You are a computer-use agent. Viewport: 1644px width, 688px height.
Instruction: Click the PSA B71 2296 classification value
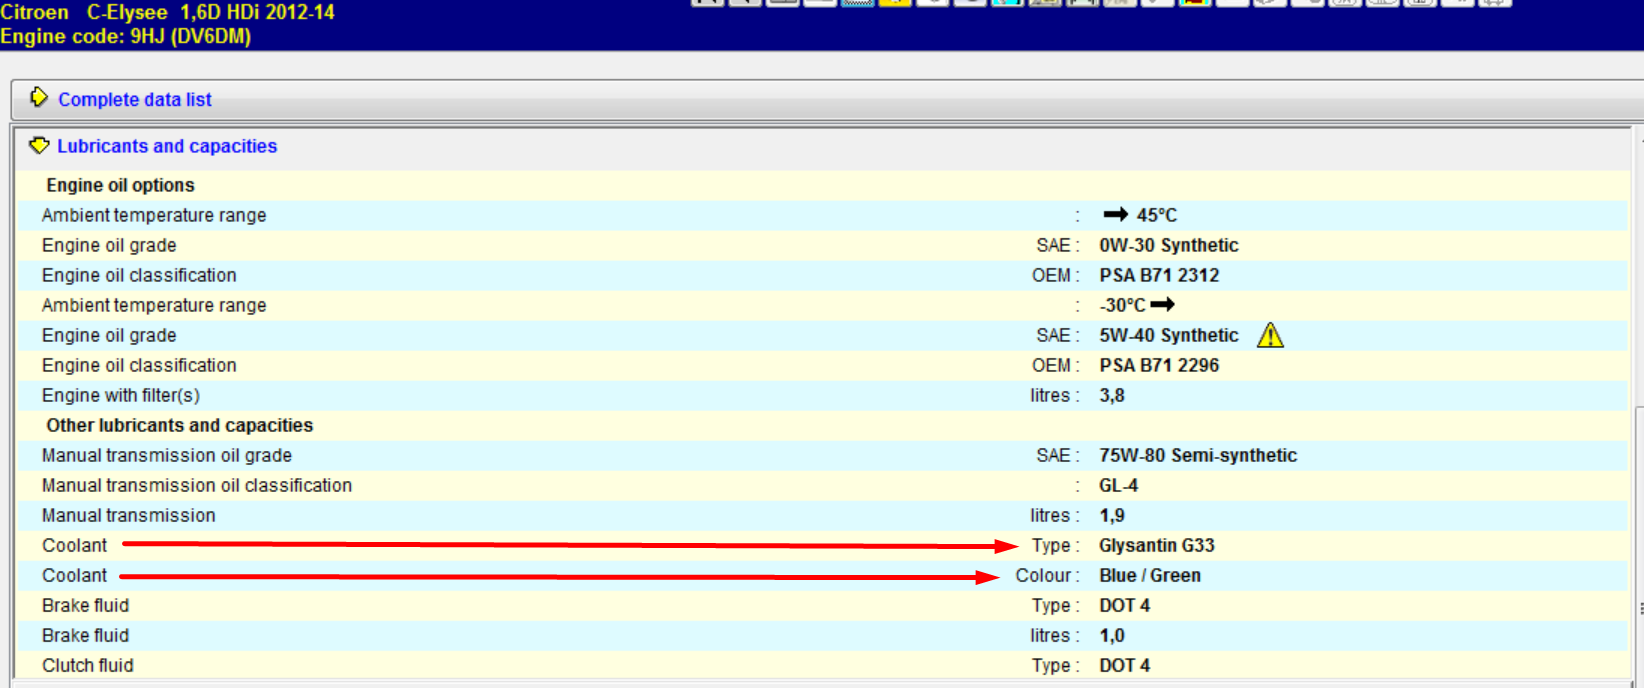pyautogui.click(x=1159, y=365)
